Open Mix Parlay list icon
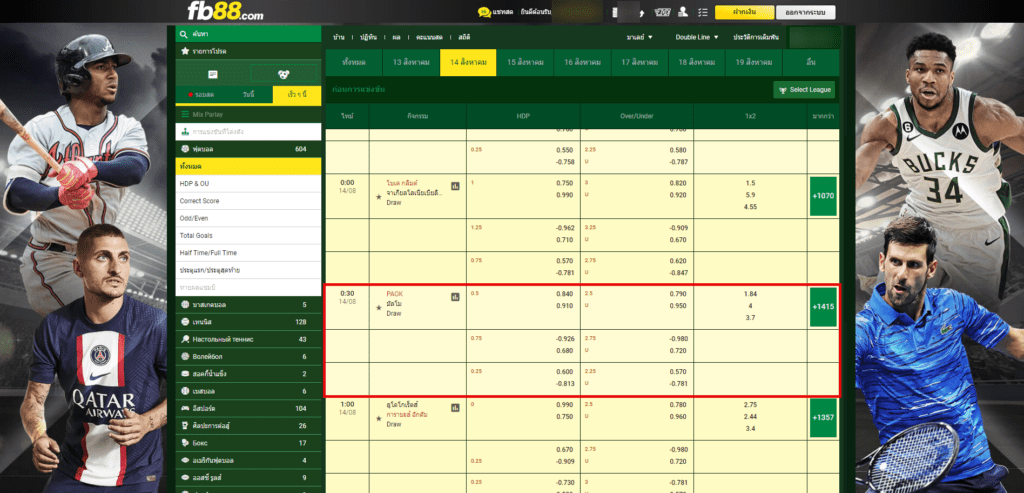The height and width of the screenshot is (493, 1024). pos(185,114)
